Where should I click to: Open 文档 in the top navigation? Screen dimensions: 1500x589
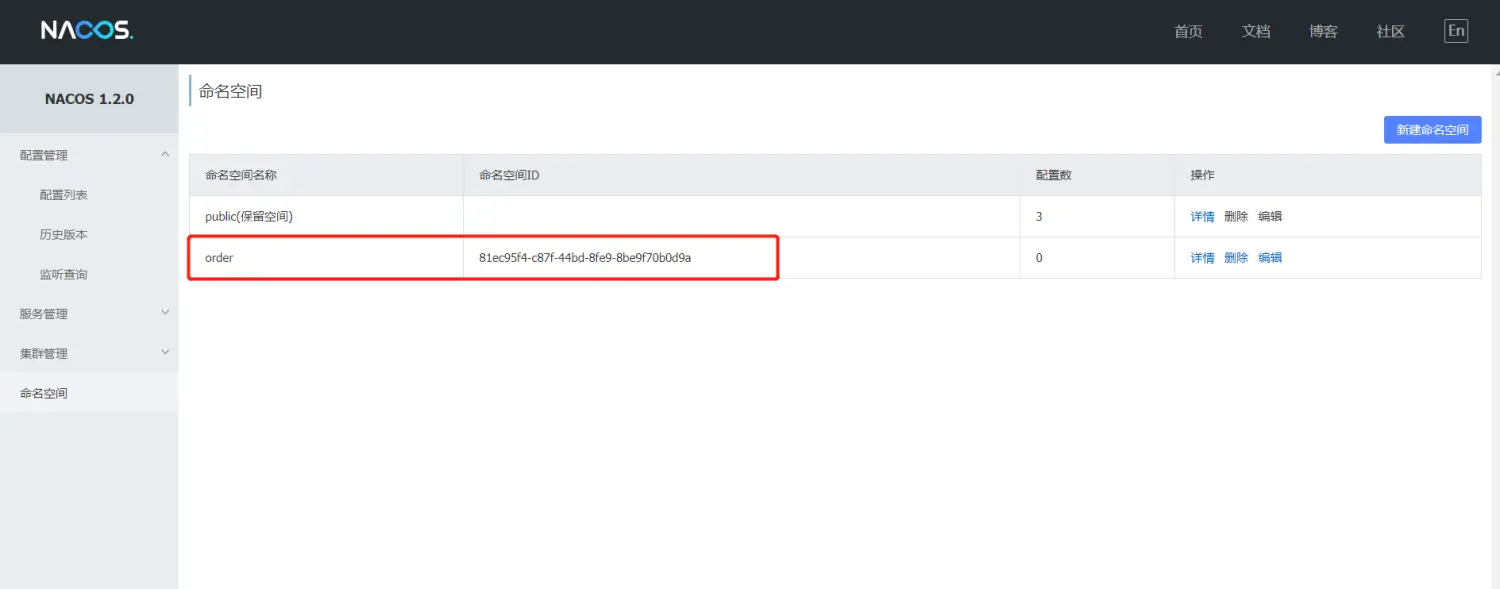(1256, 32)
